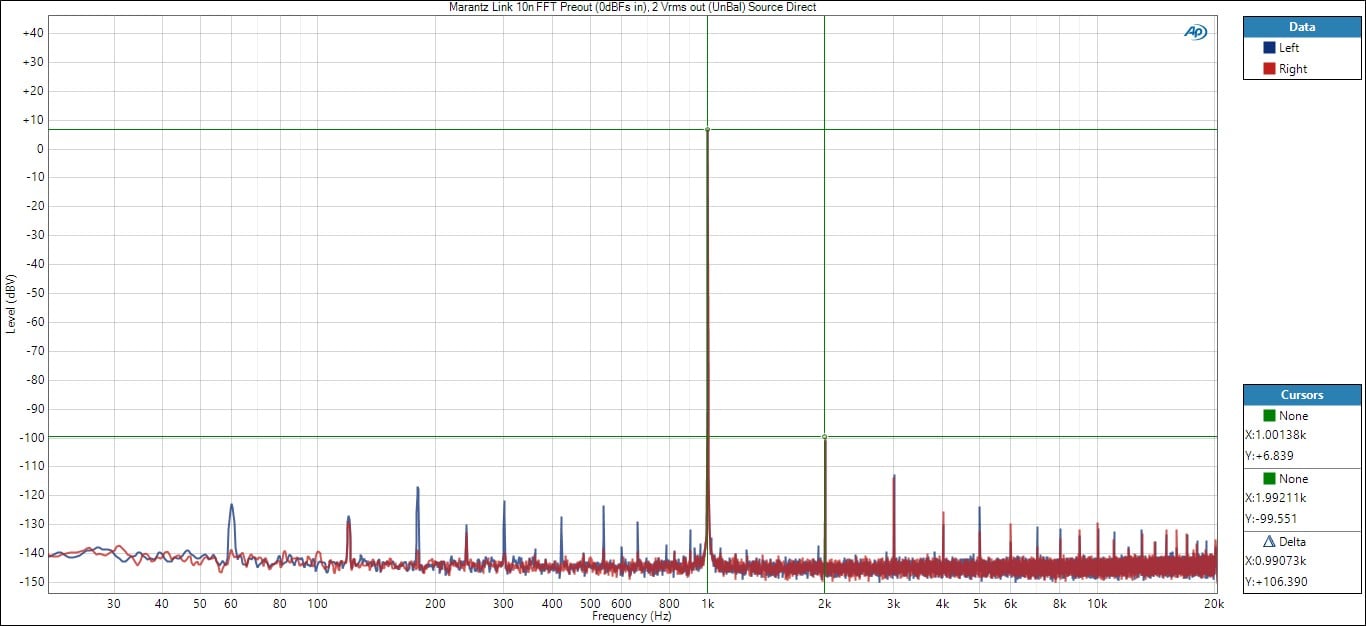
Task: Click the Delta triangle icon
Action: (x=1270, y=542)
